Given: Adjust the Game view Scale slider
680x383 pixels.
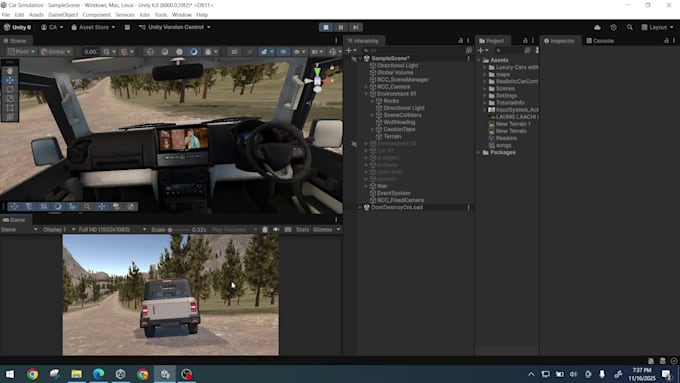Looking at the screenshot, I should [x=179, y=229].
